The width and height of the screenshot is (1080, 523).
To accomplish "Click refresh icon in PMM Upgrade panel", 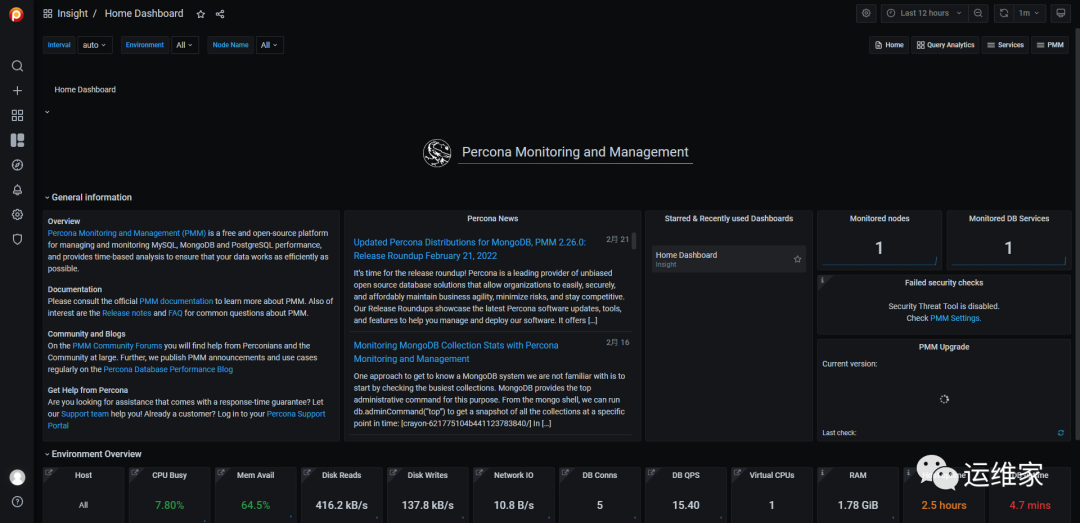I will (x=1061, y=433).
